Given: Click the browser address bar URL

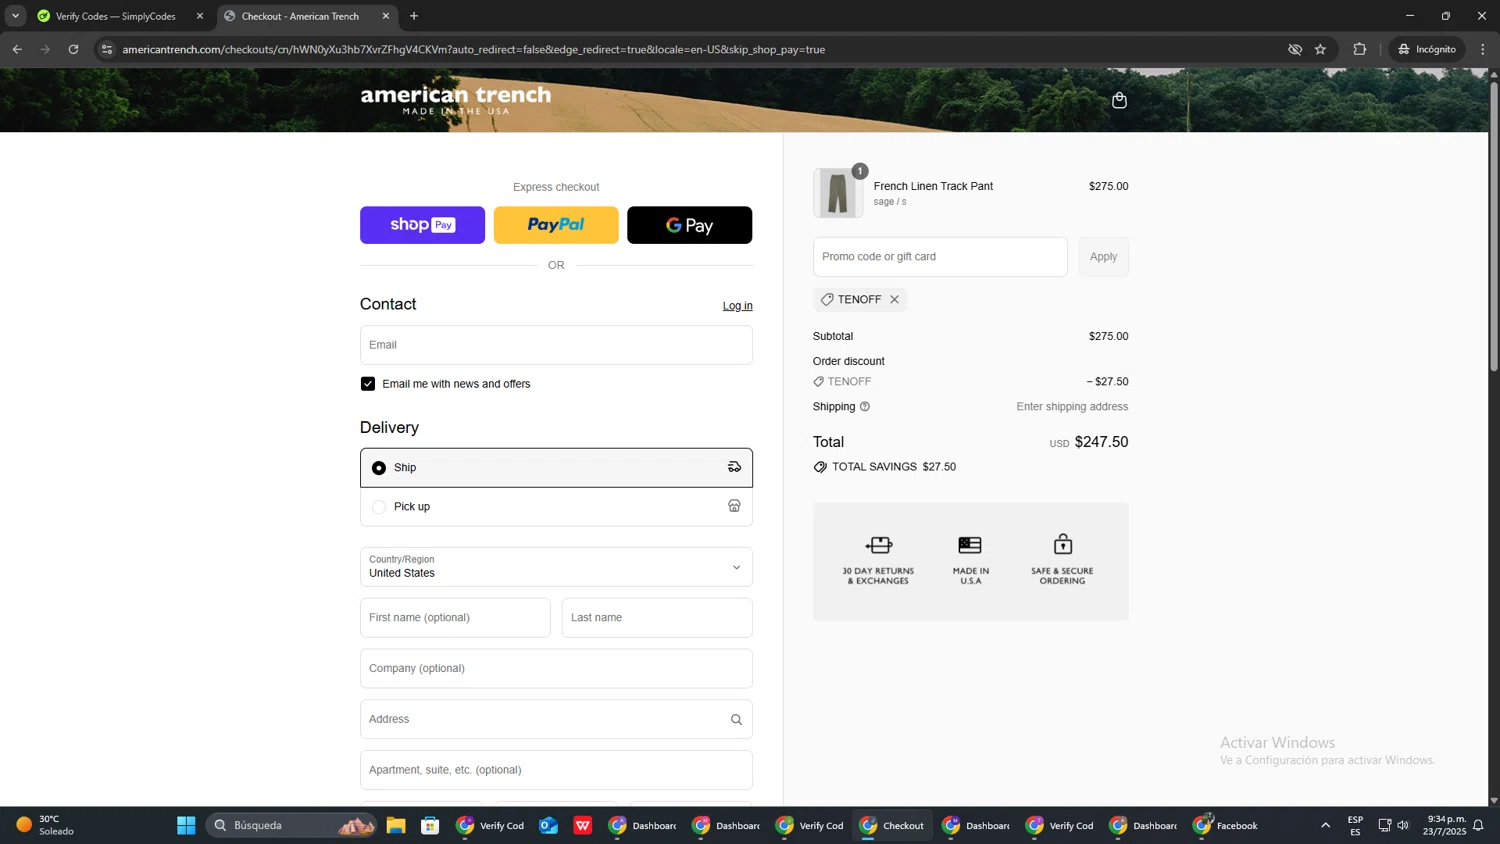Looking at the screenshot, I should point(474,49).
